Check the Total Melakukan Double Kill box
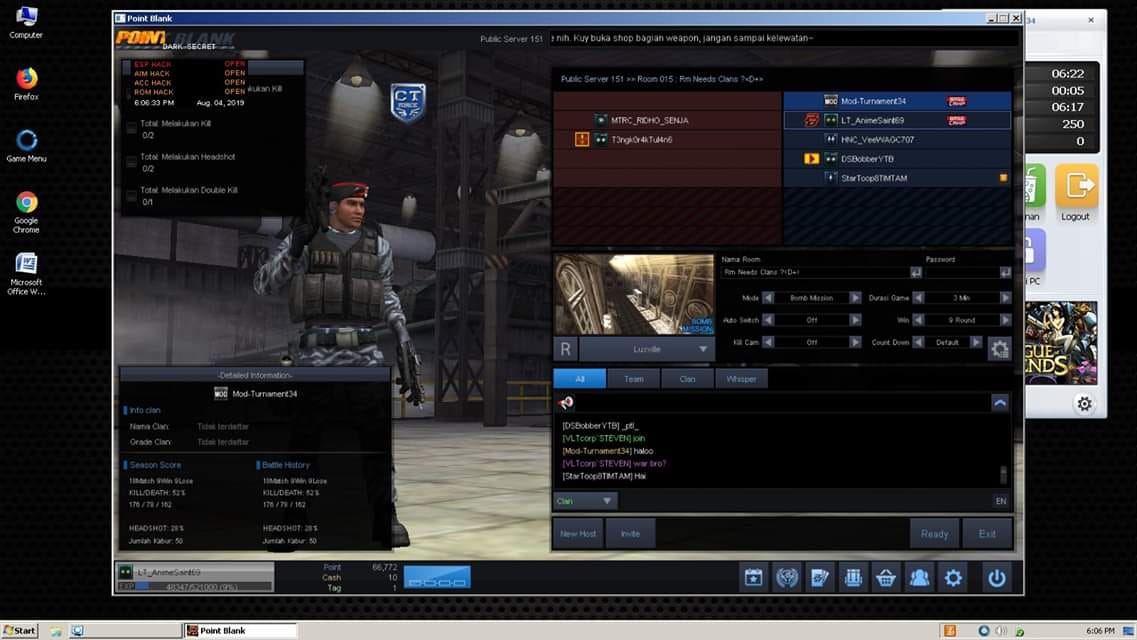This screenshot has width=1137, height=640. 131,195
